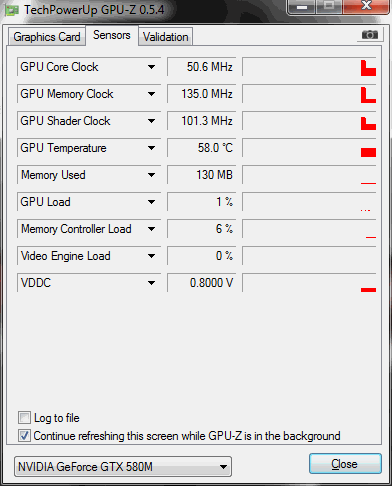Screen dimensions: 392x486
Task: Expand the GPU Memory Clock dropdown arrow
Action: coord(151,94)
